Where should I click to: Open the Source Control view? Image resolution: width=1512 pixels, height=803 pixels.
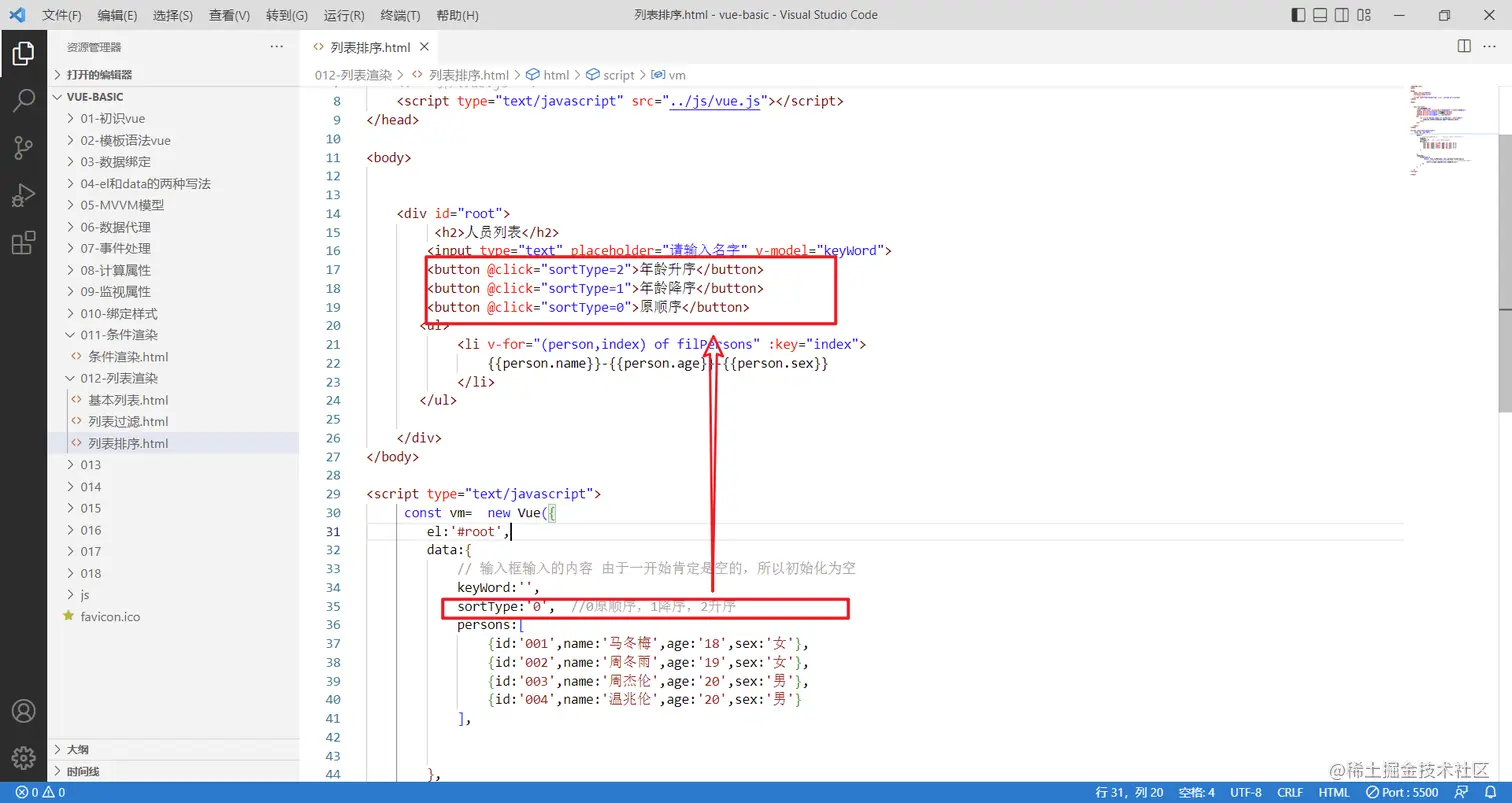pos(23,148)
